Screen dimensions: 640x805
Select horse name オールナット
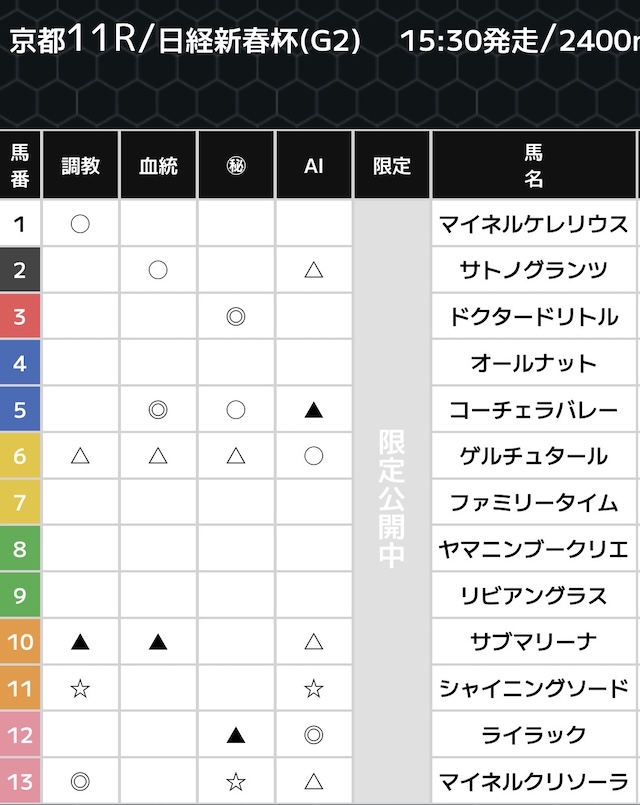click(533, 363)
